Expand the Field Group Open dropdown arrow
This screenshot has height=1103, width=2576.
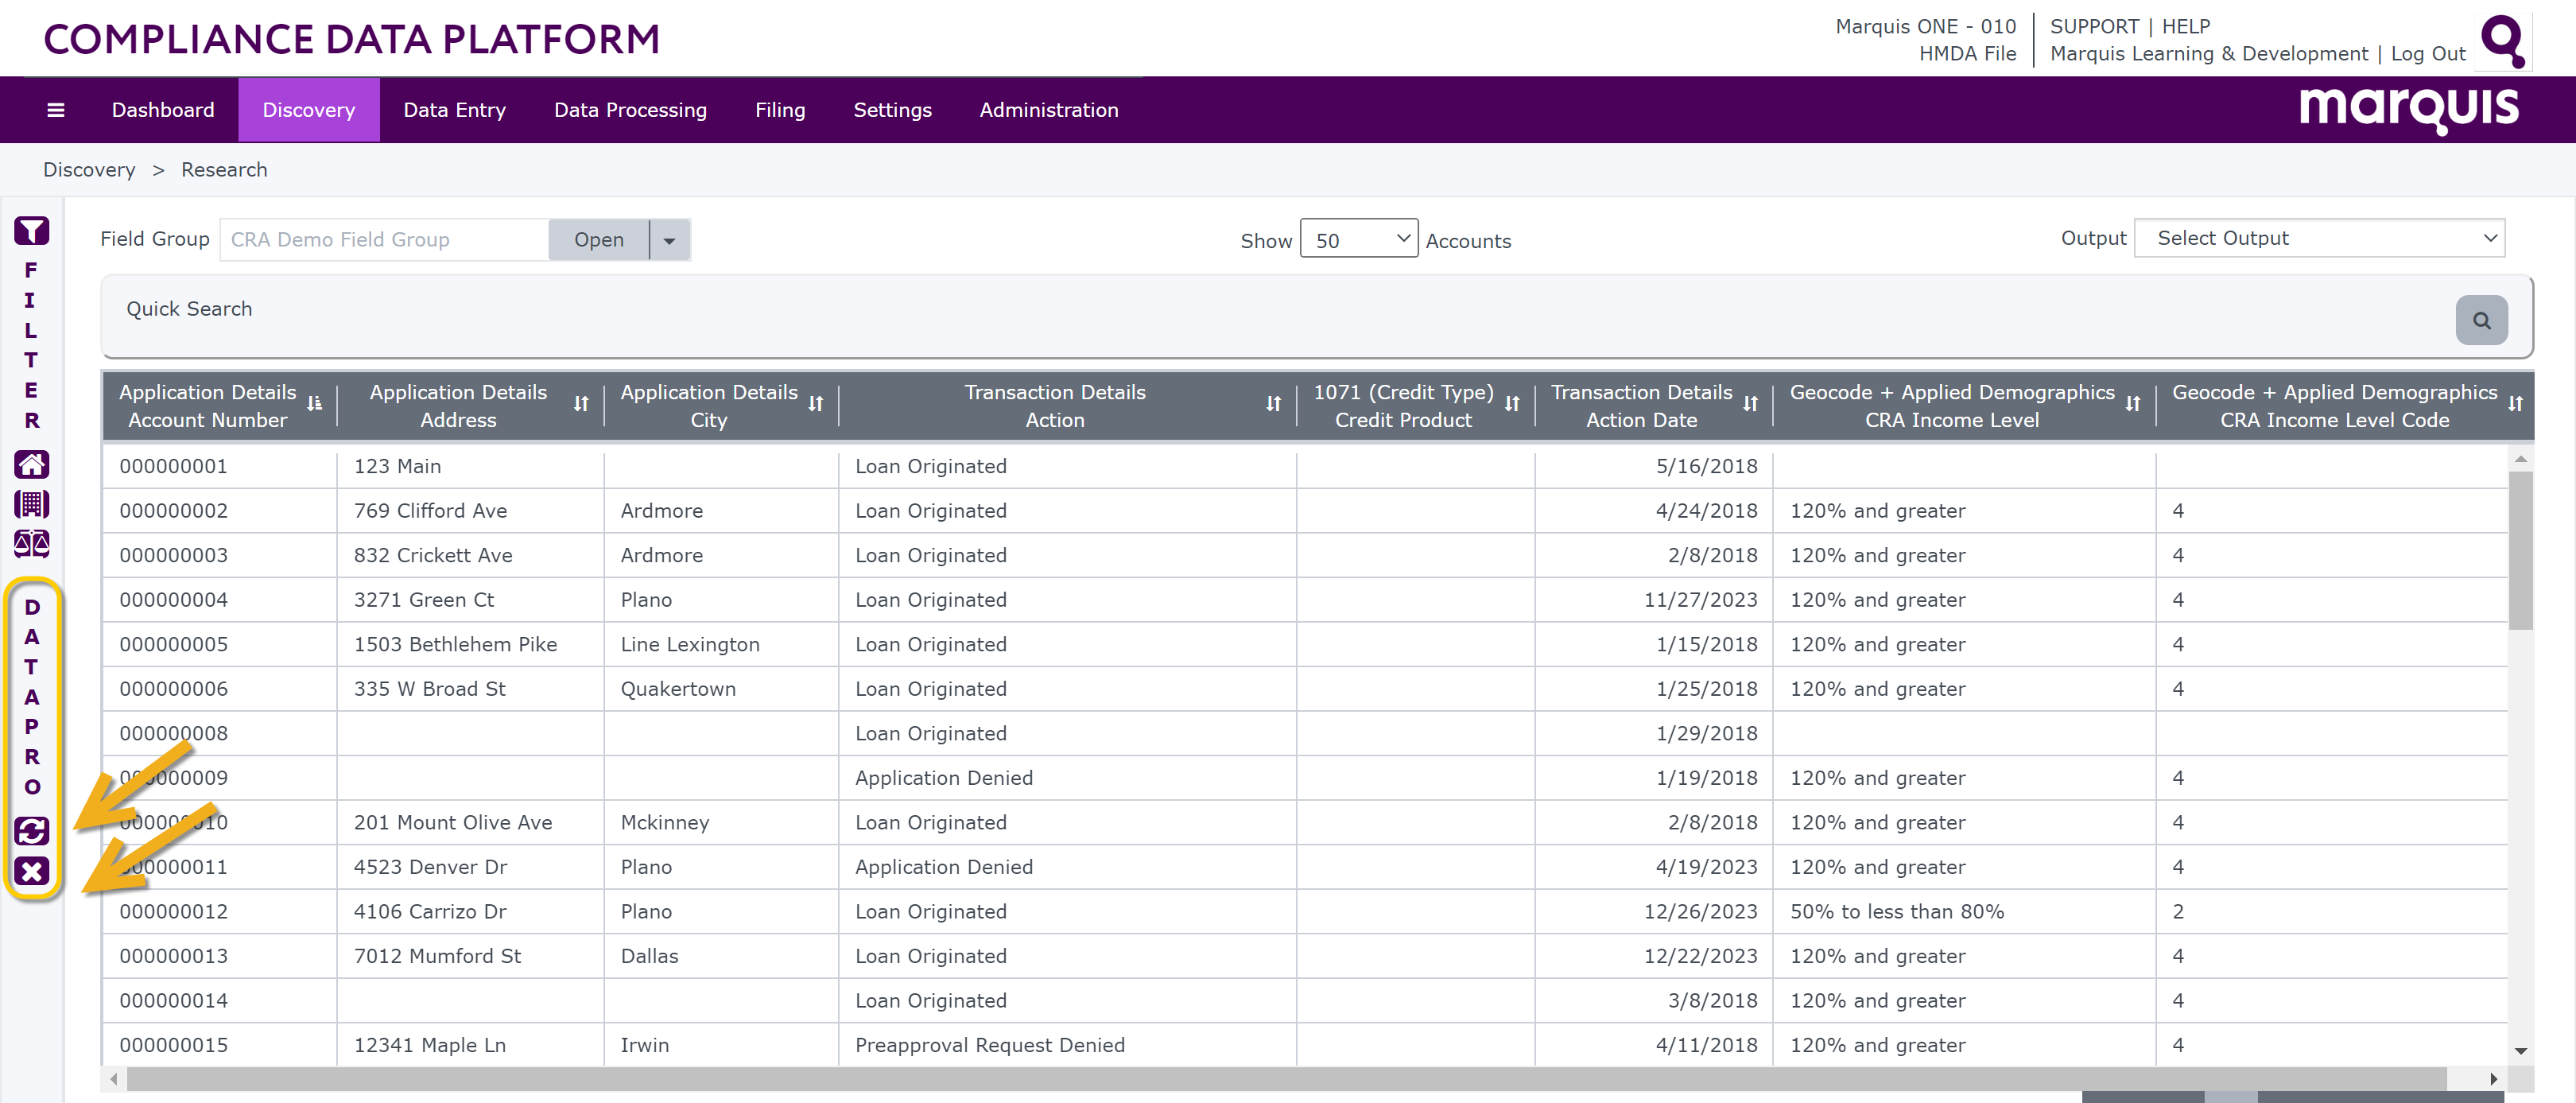pyautogui.click(x=669, y=240)
